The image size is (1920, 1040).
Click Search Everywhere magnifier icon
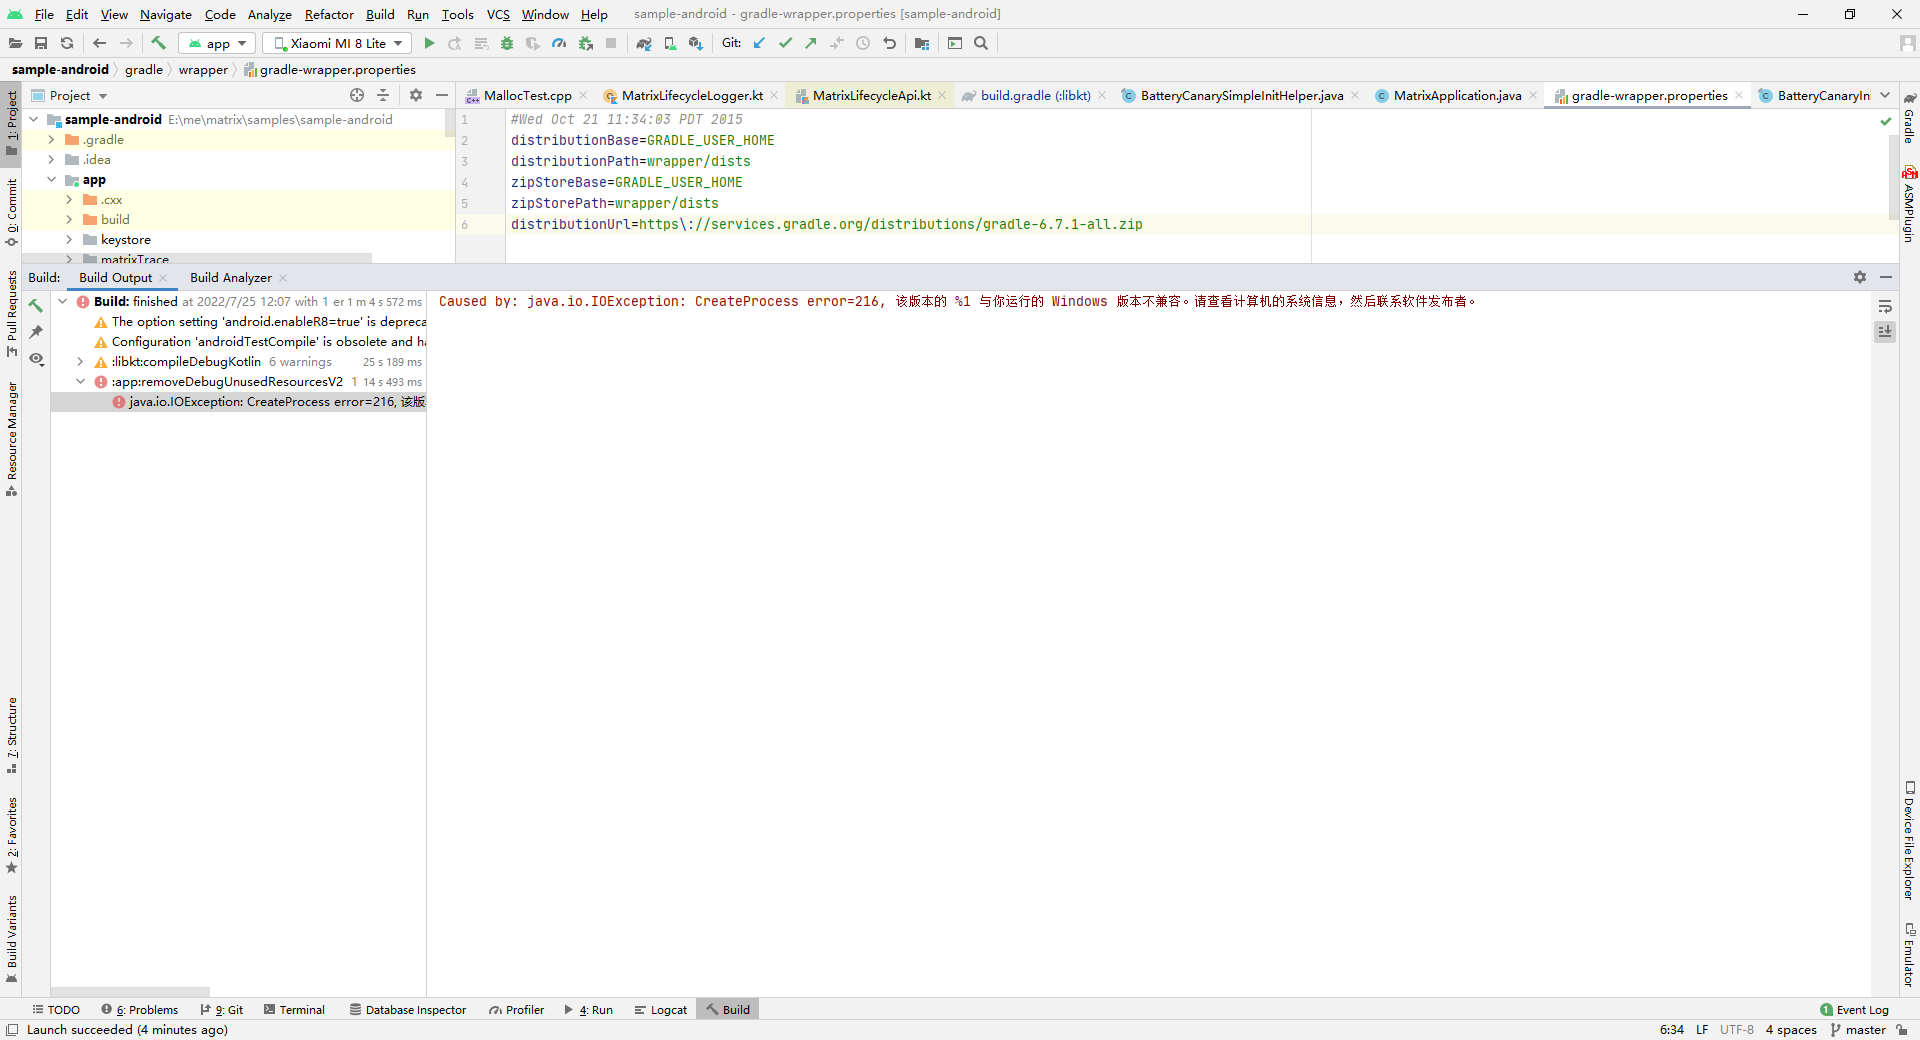[x=981, y=43]
